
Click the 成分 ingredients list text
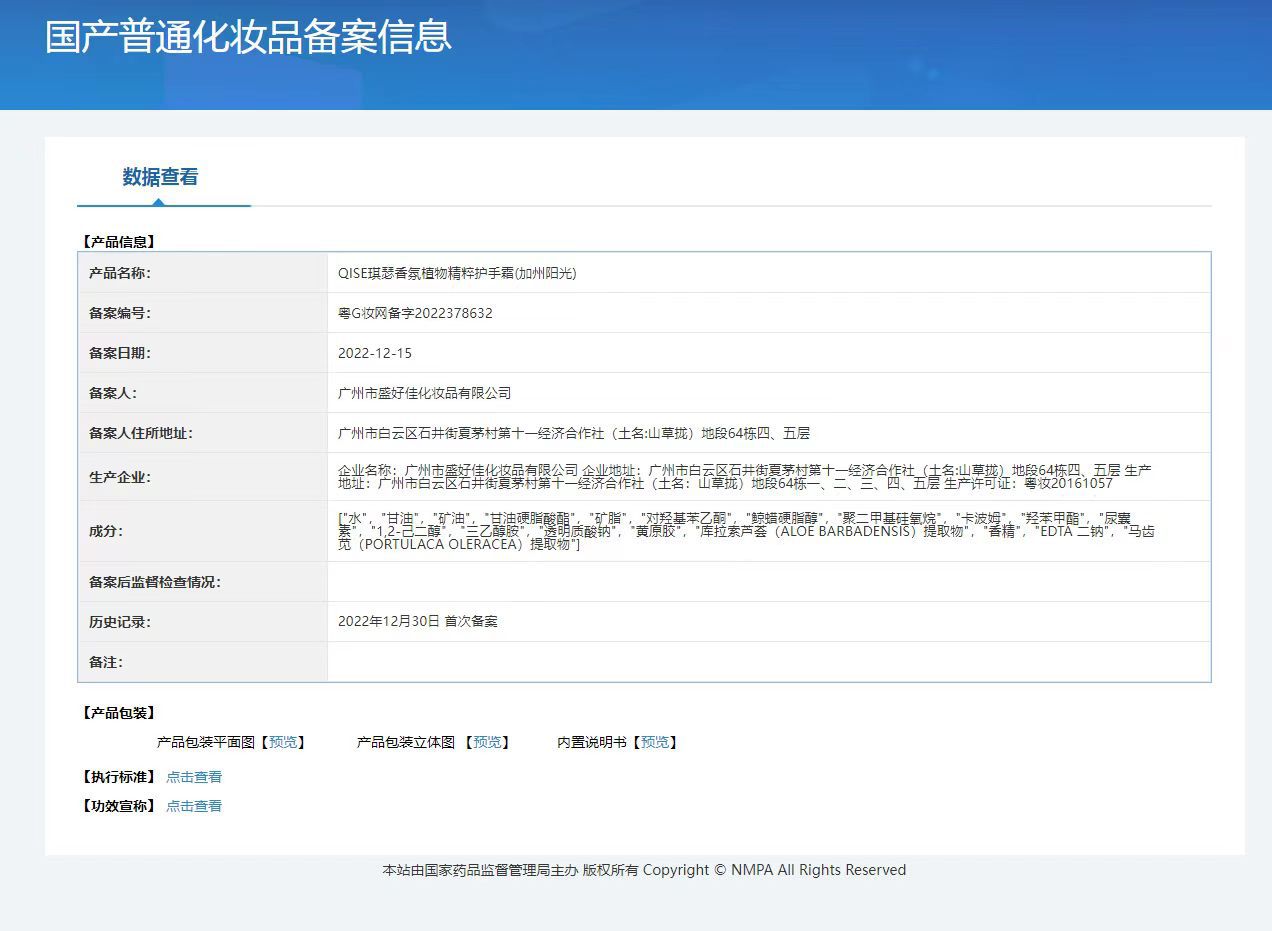(745, 531)
